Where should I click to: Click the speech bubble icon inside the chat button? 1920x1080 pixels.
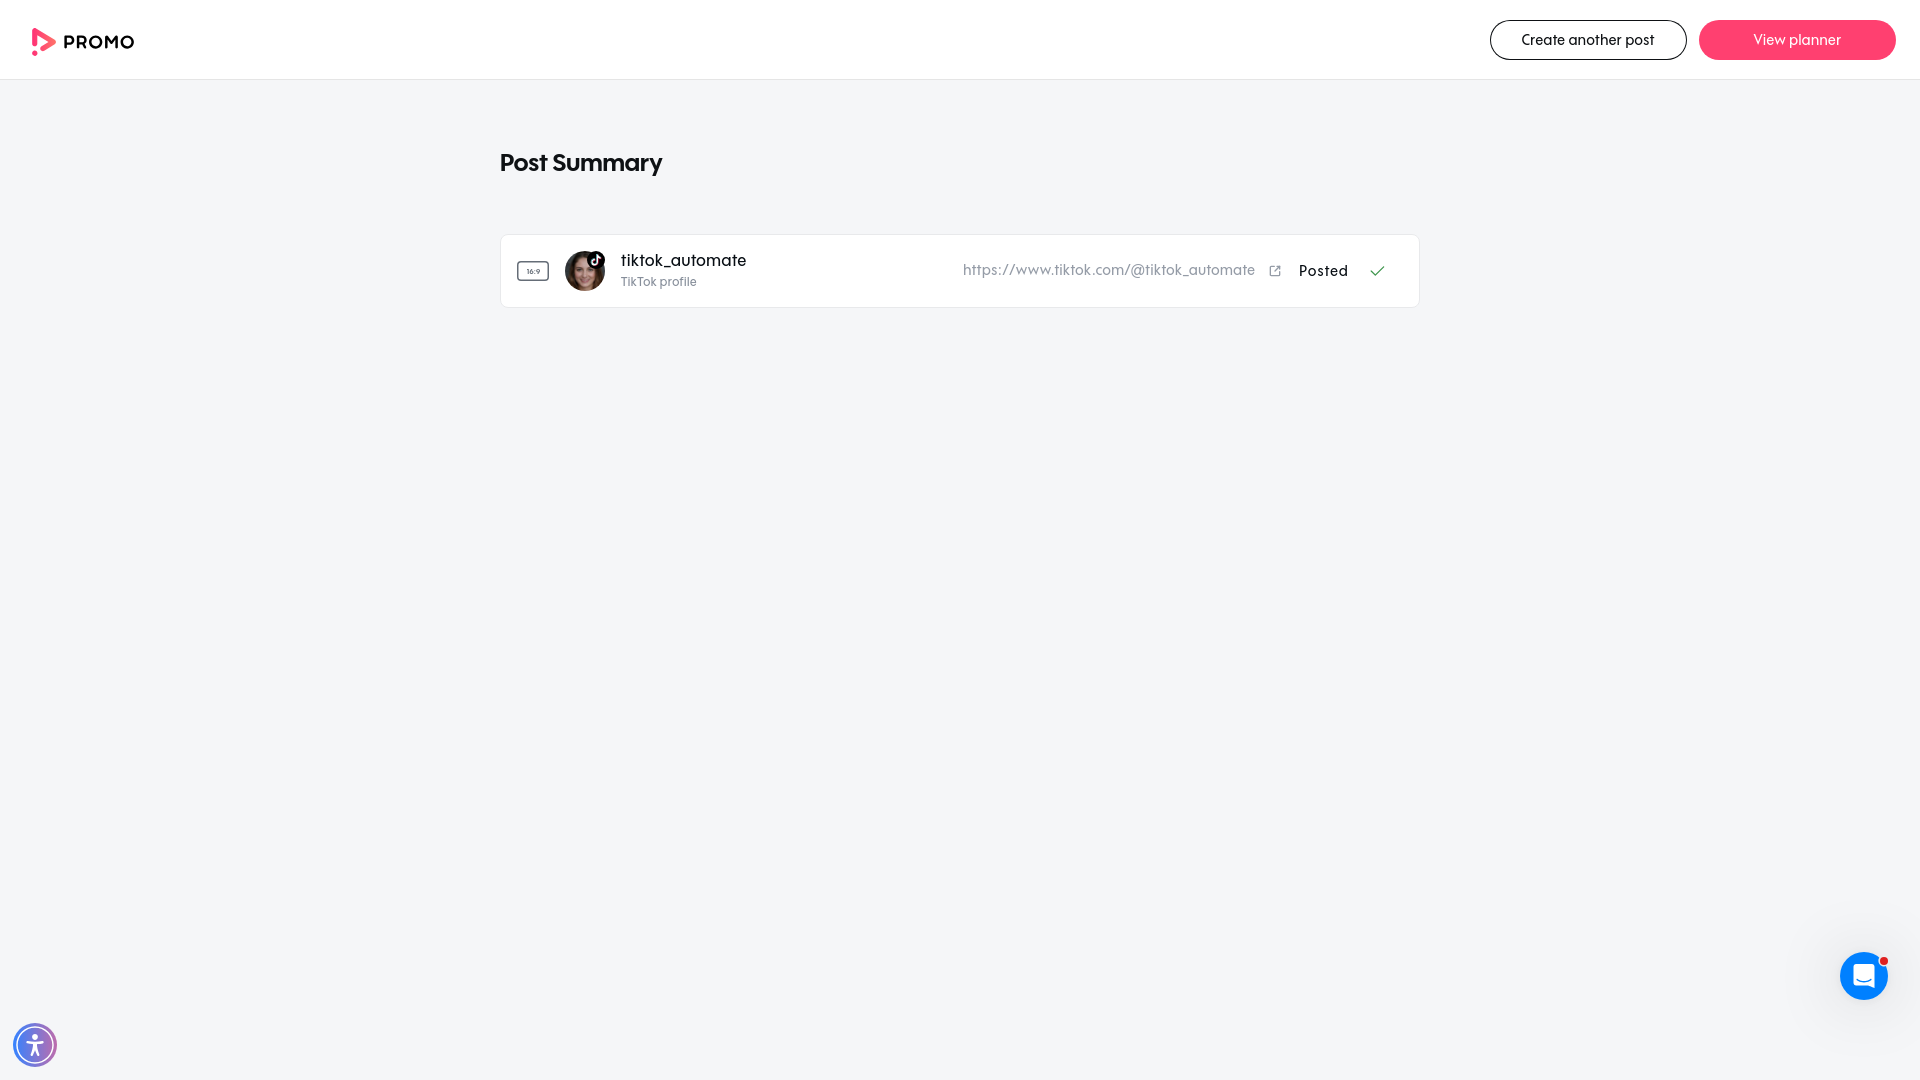click(x=1863, y=975)
